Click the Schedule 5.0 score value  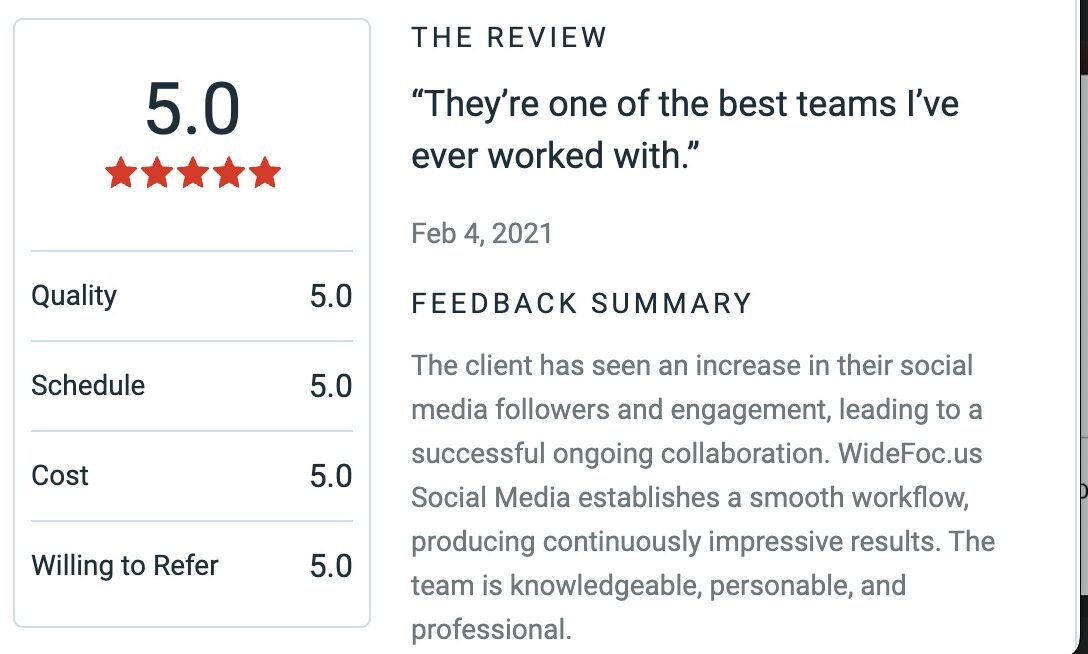tap(331, 386)
